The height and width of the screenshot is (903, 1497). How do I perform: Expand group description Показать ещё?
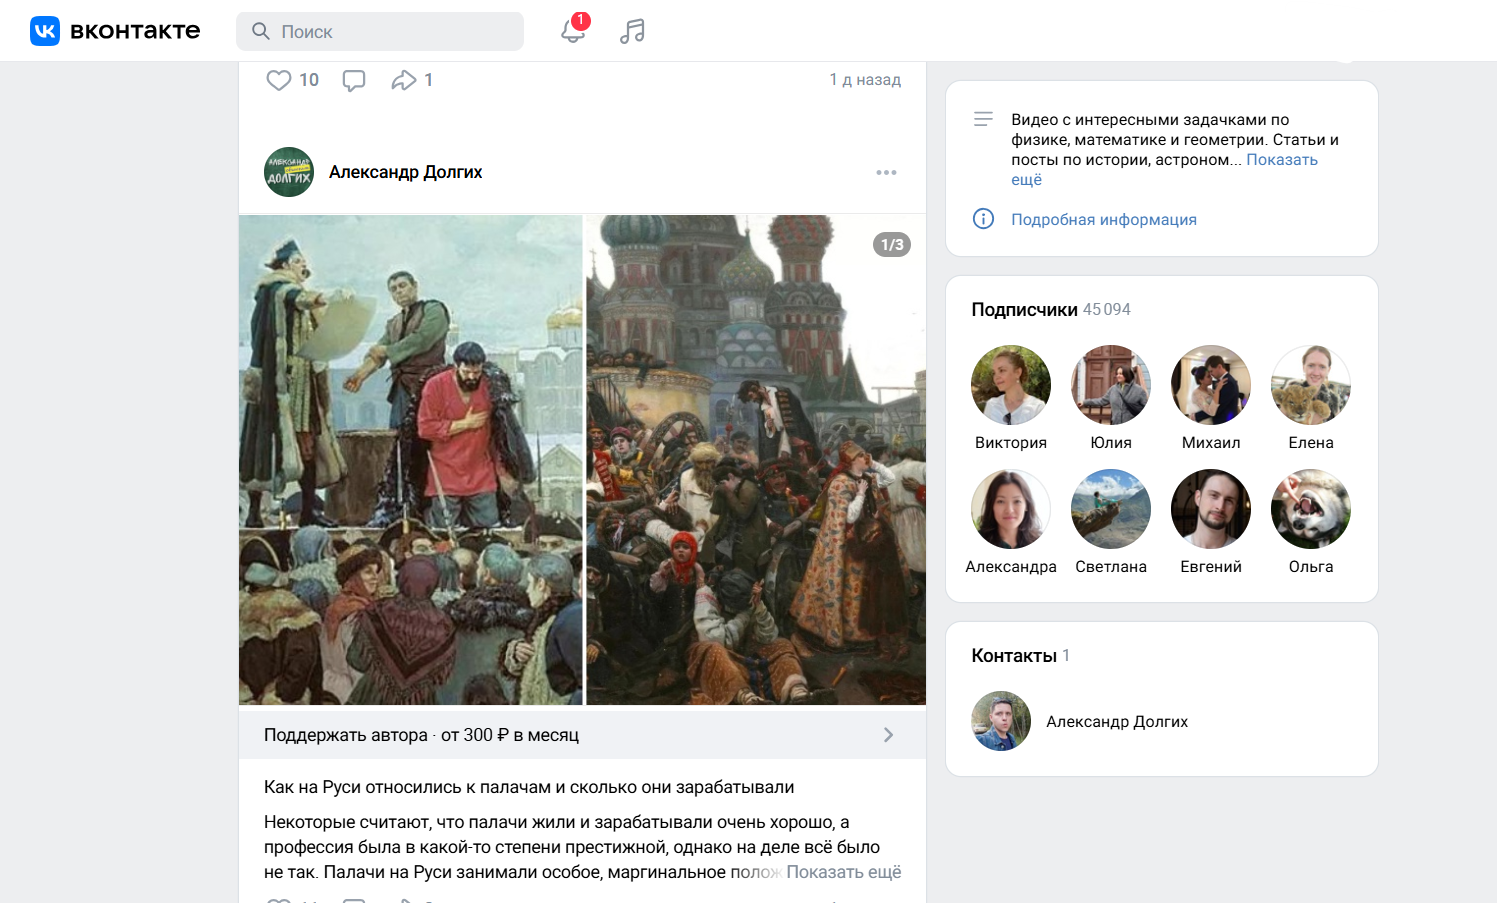tap(1282, 160)
